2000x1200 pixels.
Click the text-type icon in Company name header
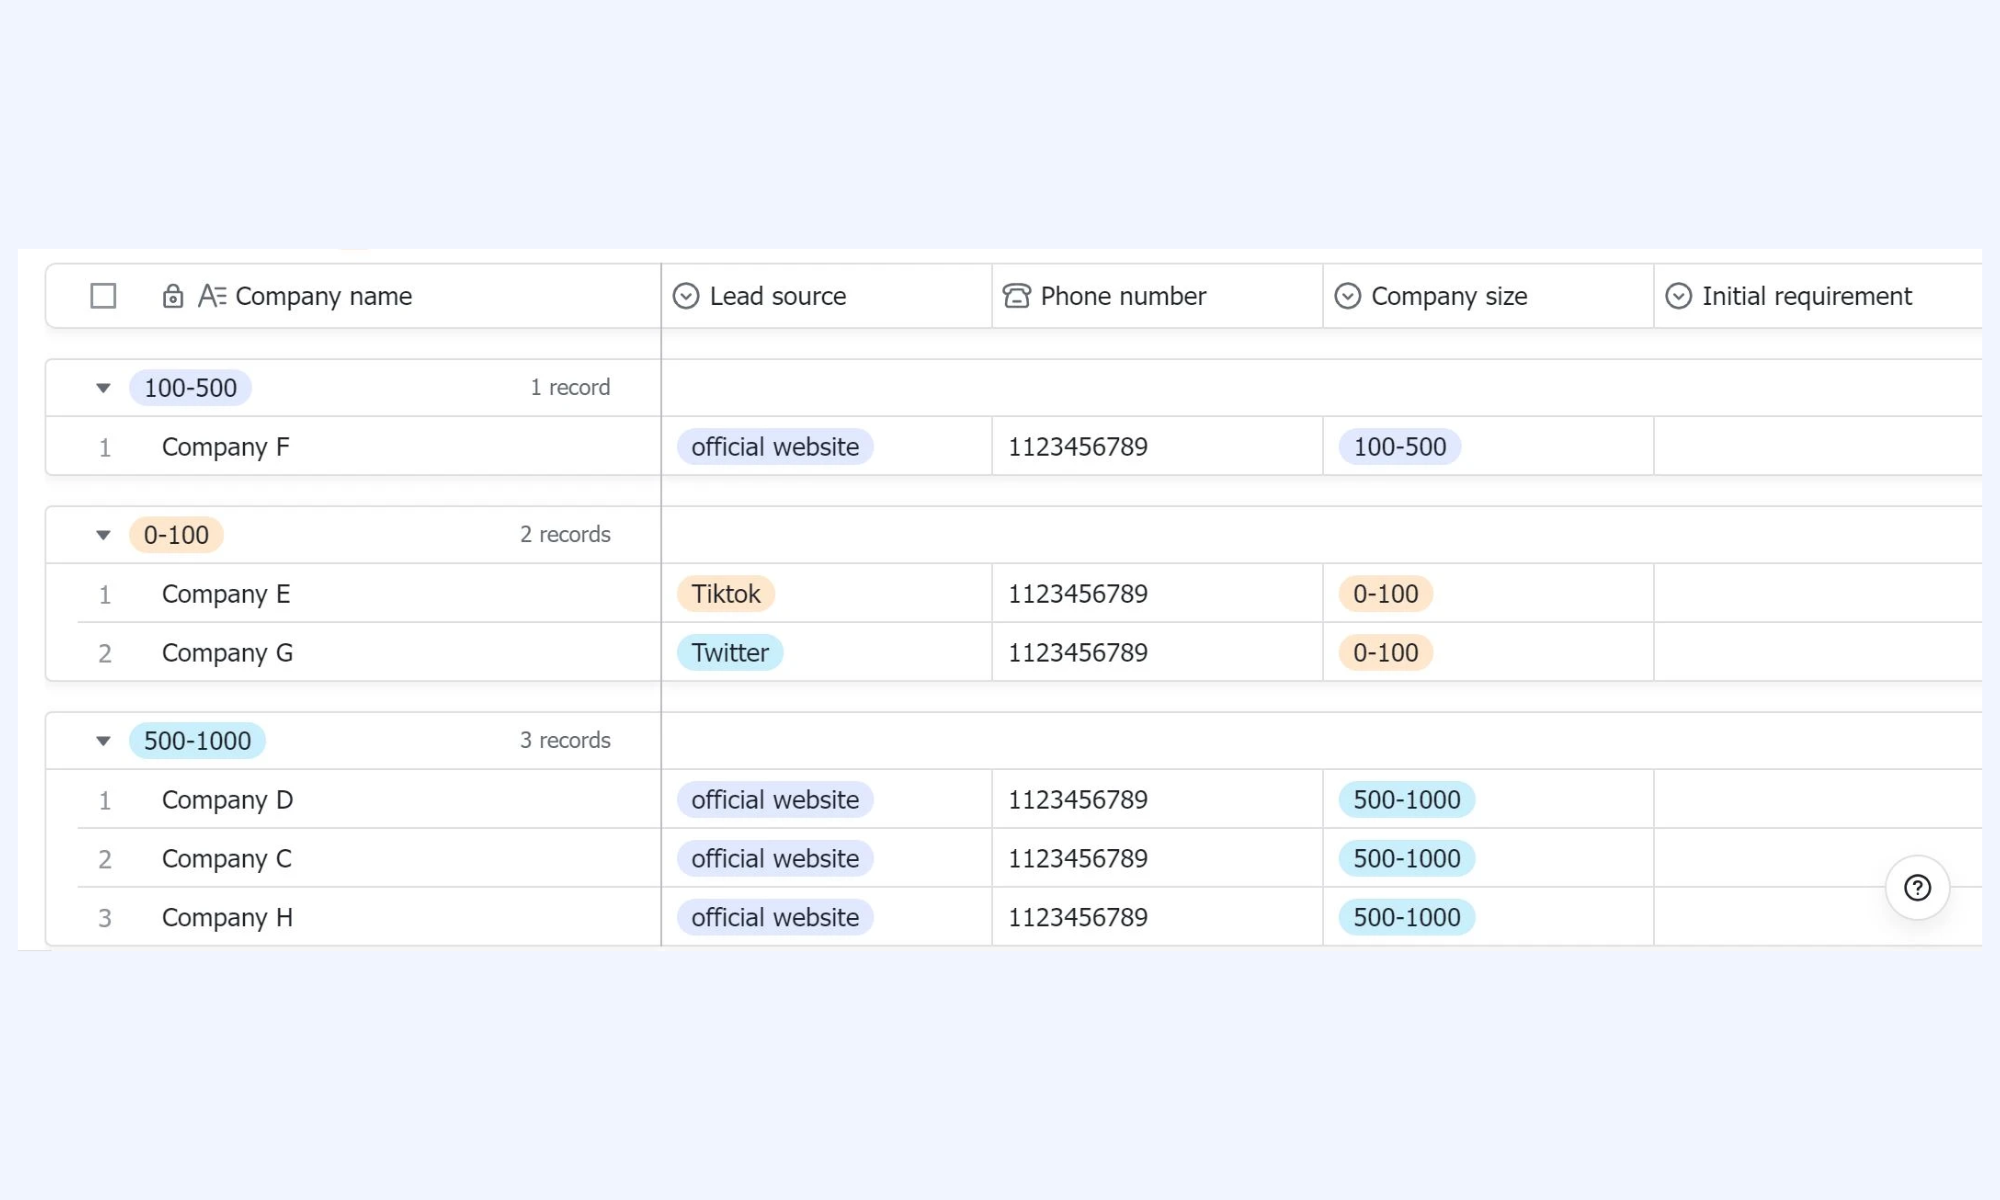click(212, 296)
